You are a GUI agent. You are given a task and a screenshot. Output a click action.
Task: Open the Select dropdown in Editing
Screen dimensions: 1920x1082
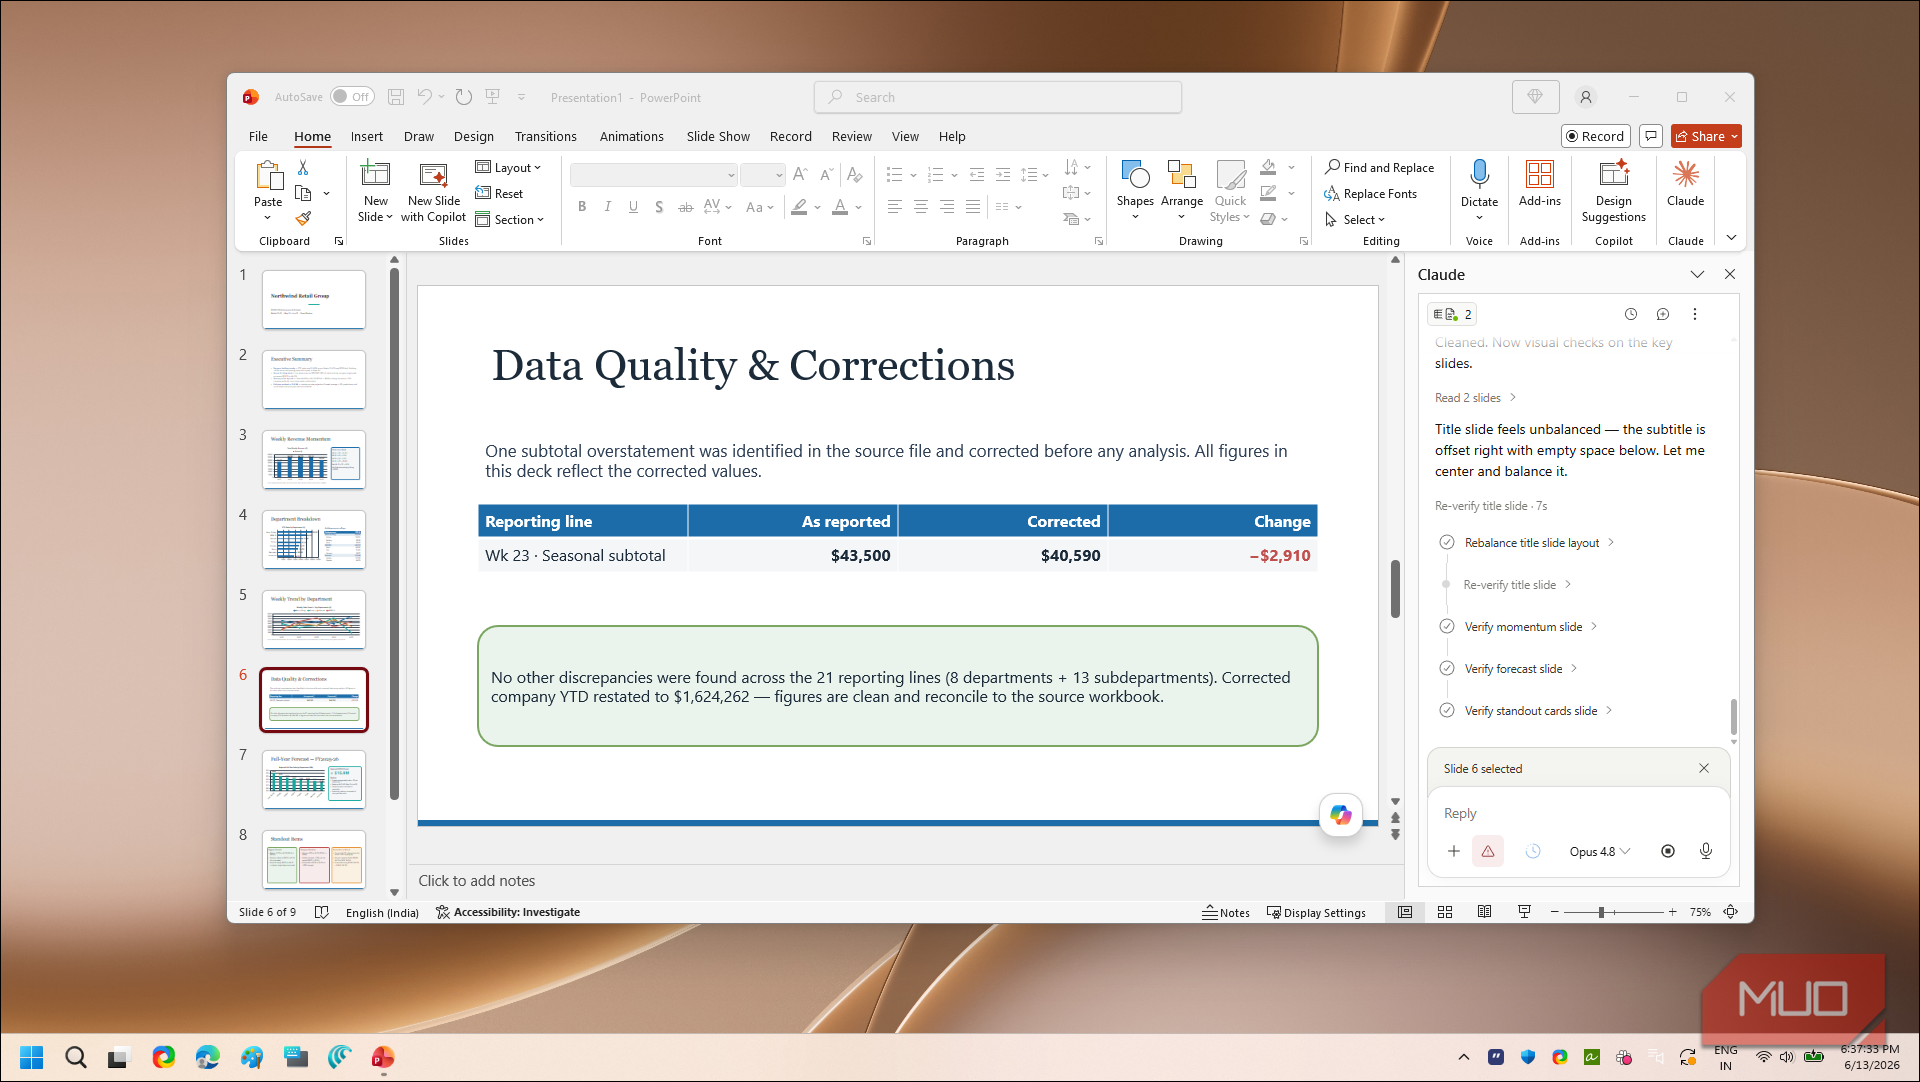pyautogui.click(x=1356, y=219)
